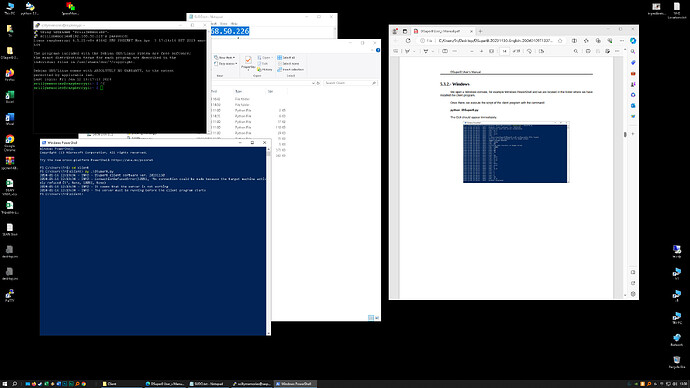Open the Google Chrome desktop shortcut

(10, 143)
